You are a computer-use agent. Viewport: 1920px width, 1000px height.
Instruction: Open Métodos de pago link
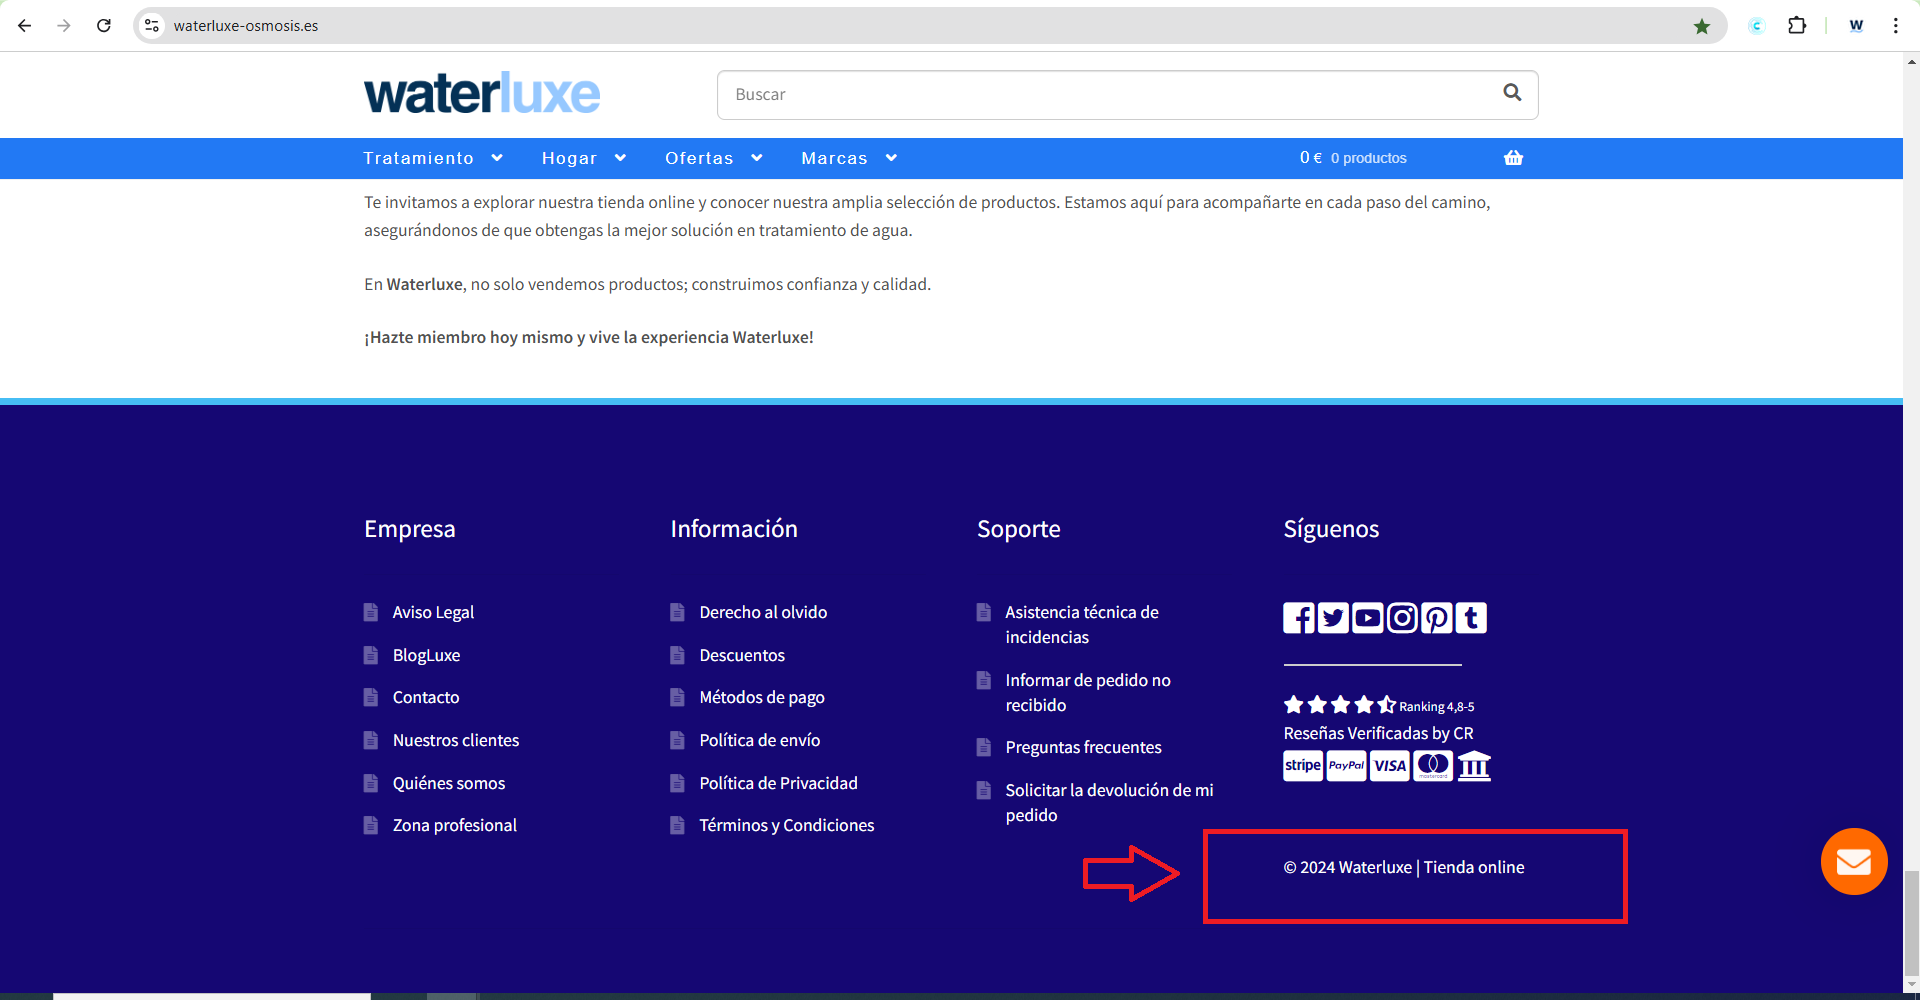762,697
